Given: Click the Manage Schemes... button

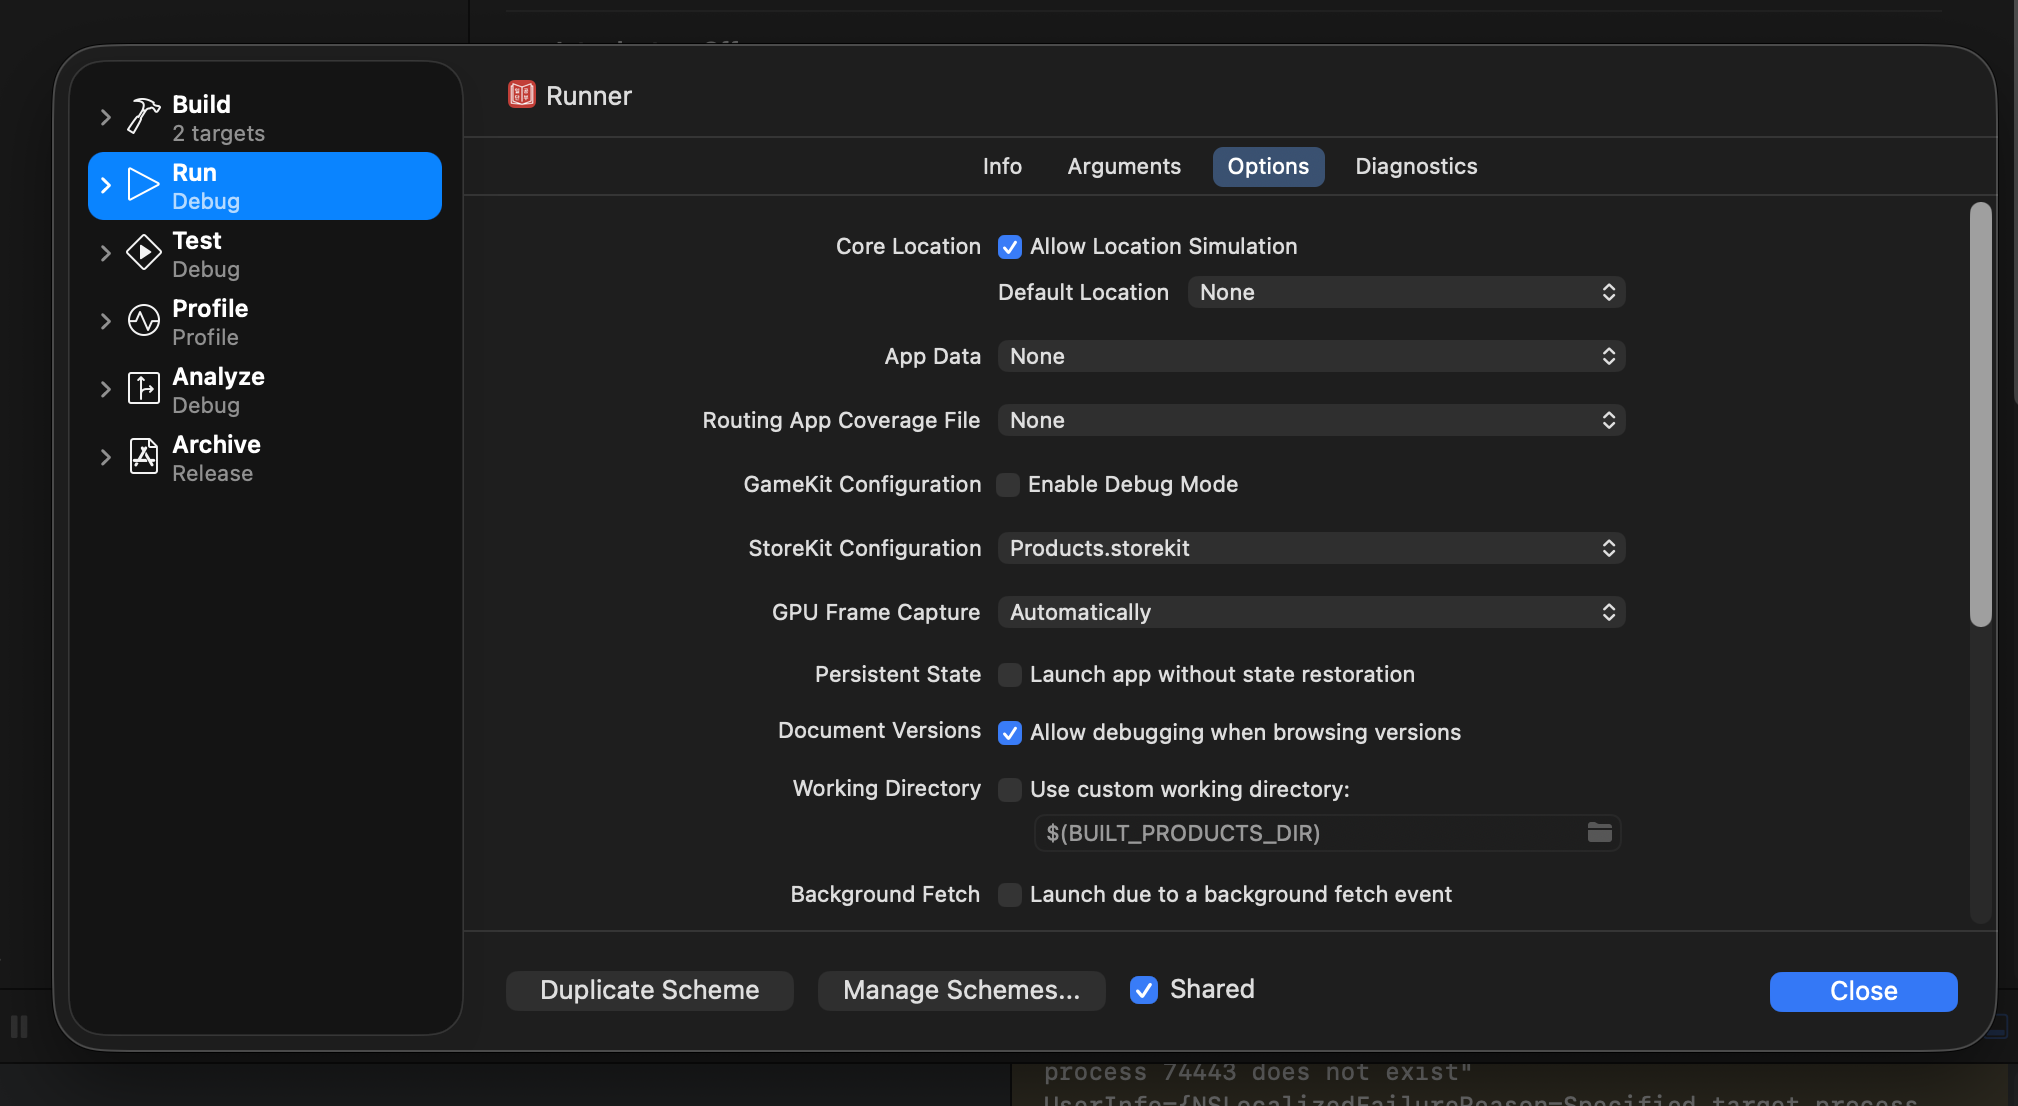Looking at the screenshot, I should 961,990.
